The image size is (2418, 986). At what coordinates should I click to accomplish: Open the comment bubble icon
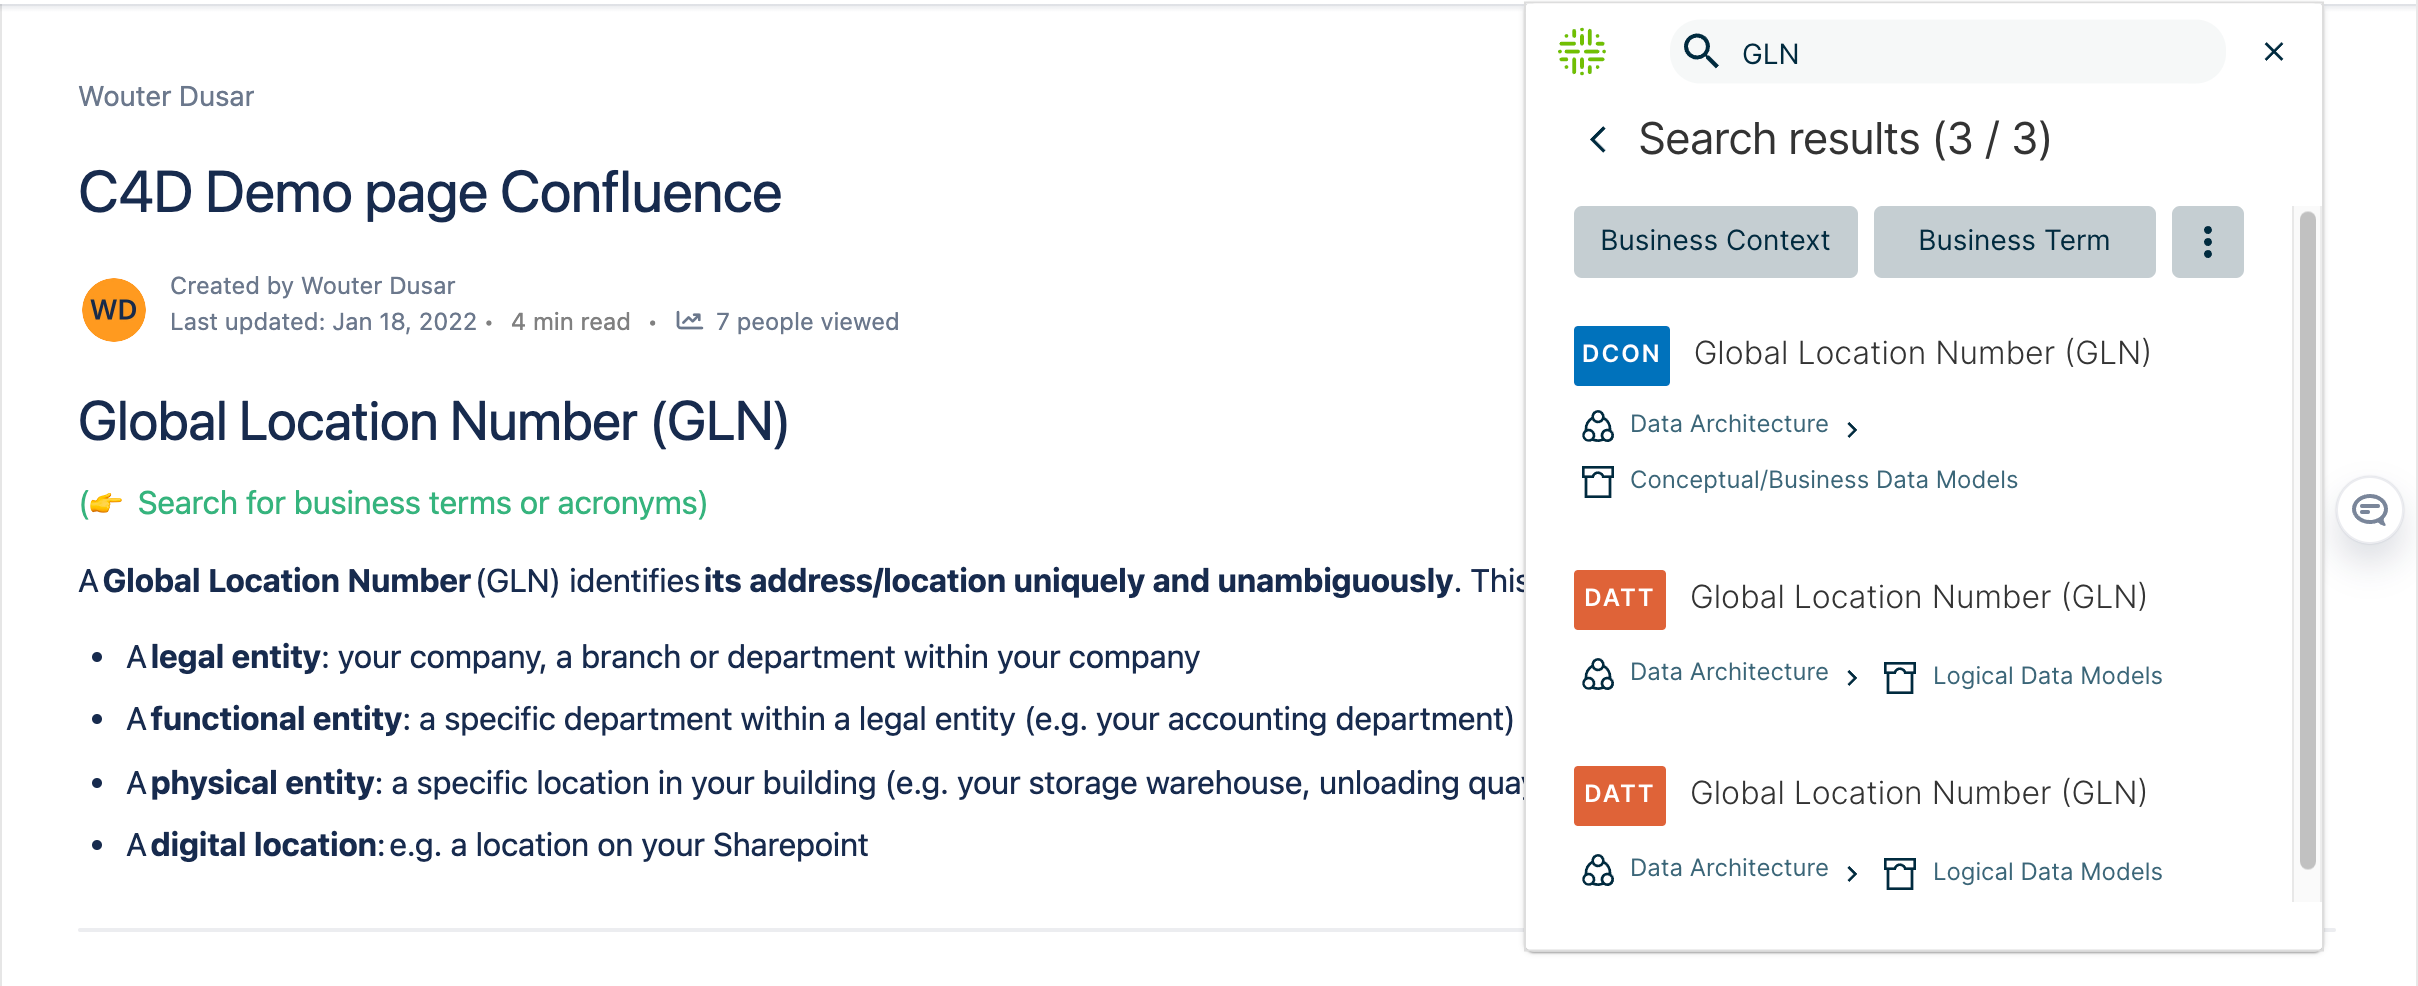[x=2369, y=510]
